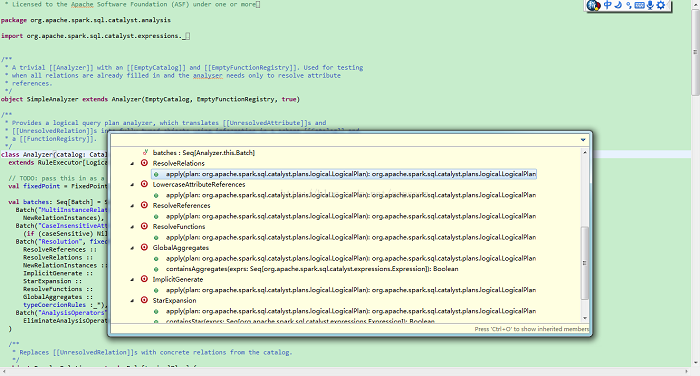Image resolution: width=700 pixels, height=376 pixels.
Task: Click green method icon of ResolveFunctions apply
Action: point(156,237)
